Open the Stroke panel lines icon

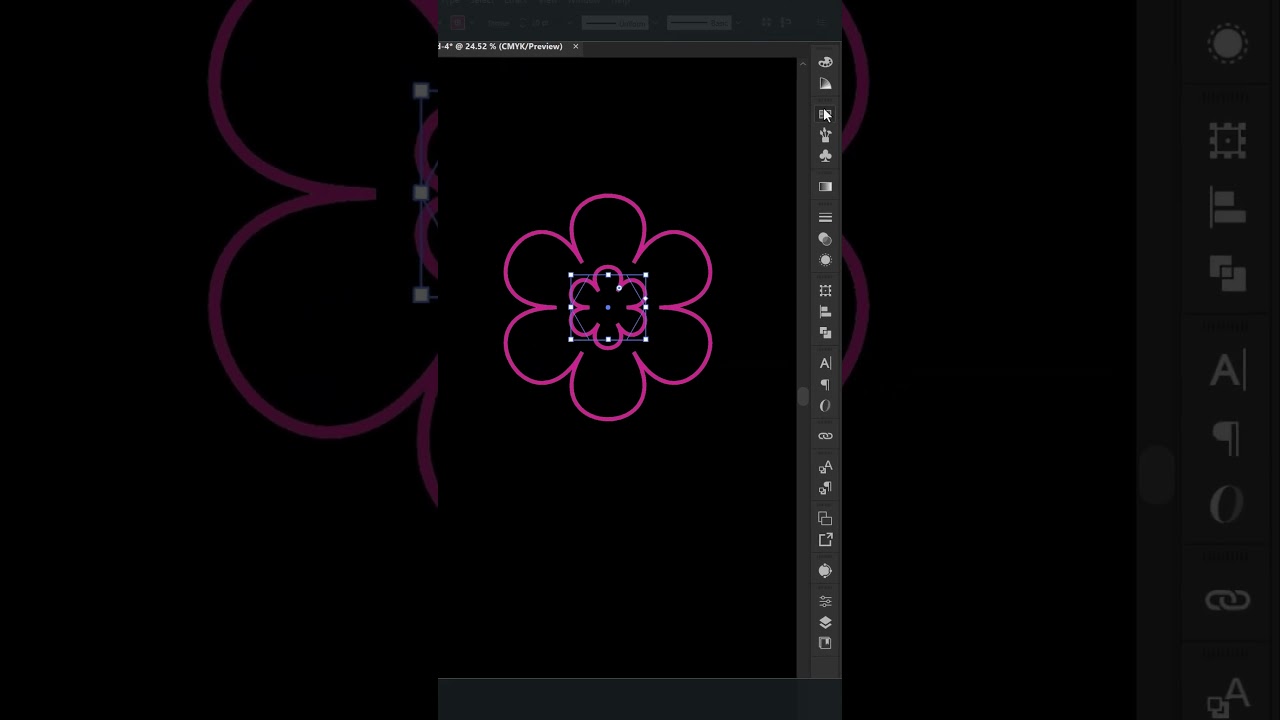click(825, 217)
